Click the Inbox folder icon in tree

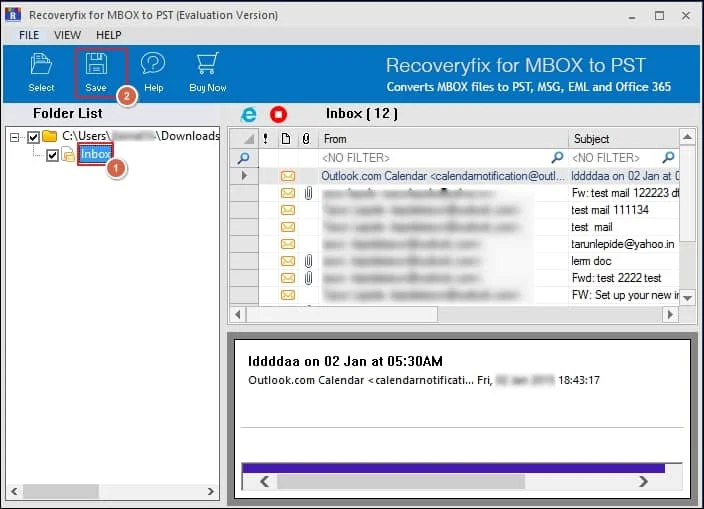point(68,155)
